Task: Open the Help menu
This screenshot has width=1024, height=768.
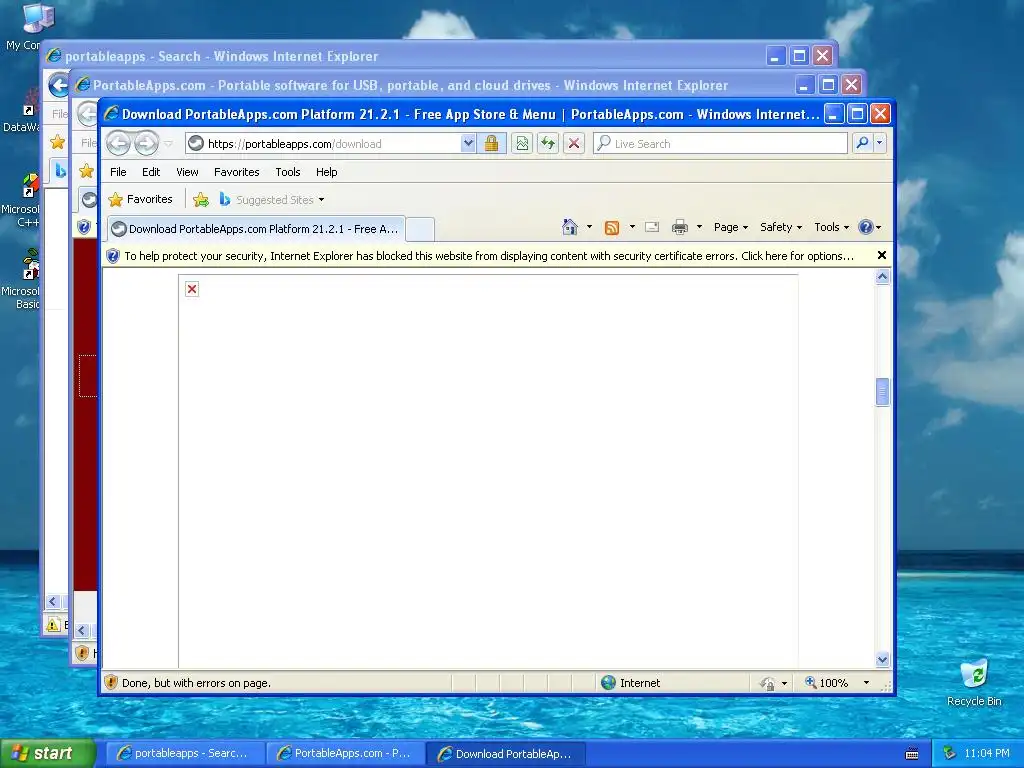Action: coord(327,172)
